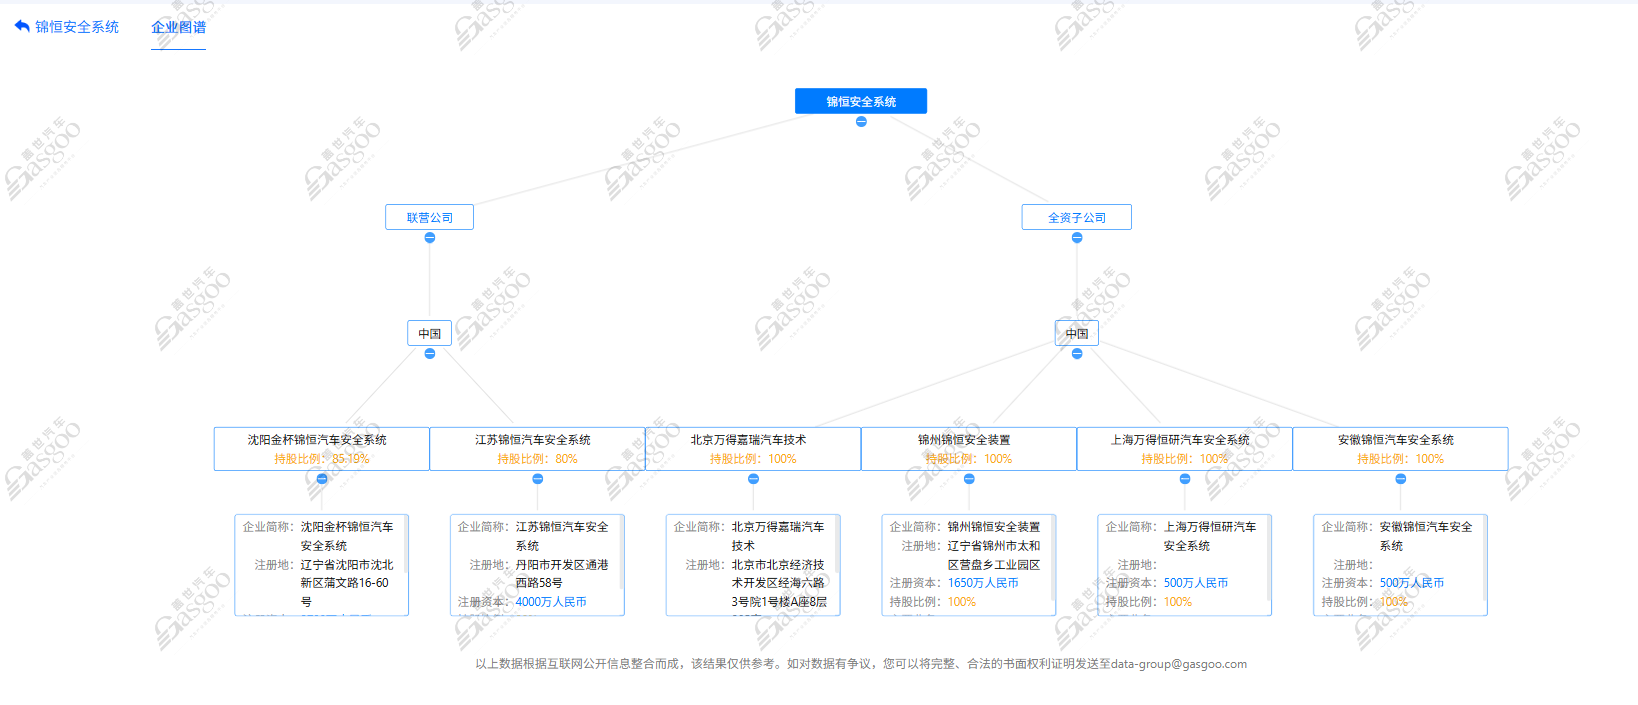Collapse details of 上海万得恒研汽车安全系统
1638x705 pixels.
tap(1185, 479)
